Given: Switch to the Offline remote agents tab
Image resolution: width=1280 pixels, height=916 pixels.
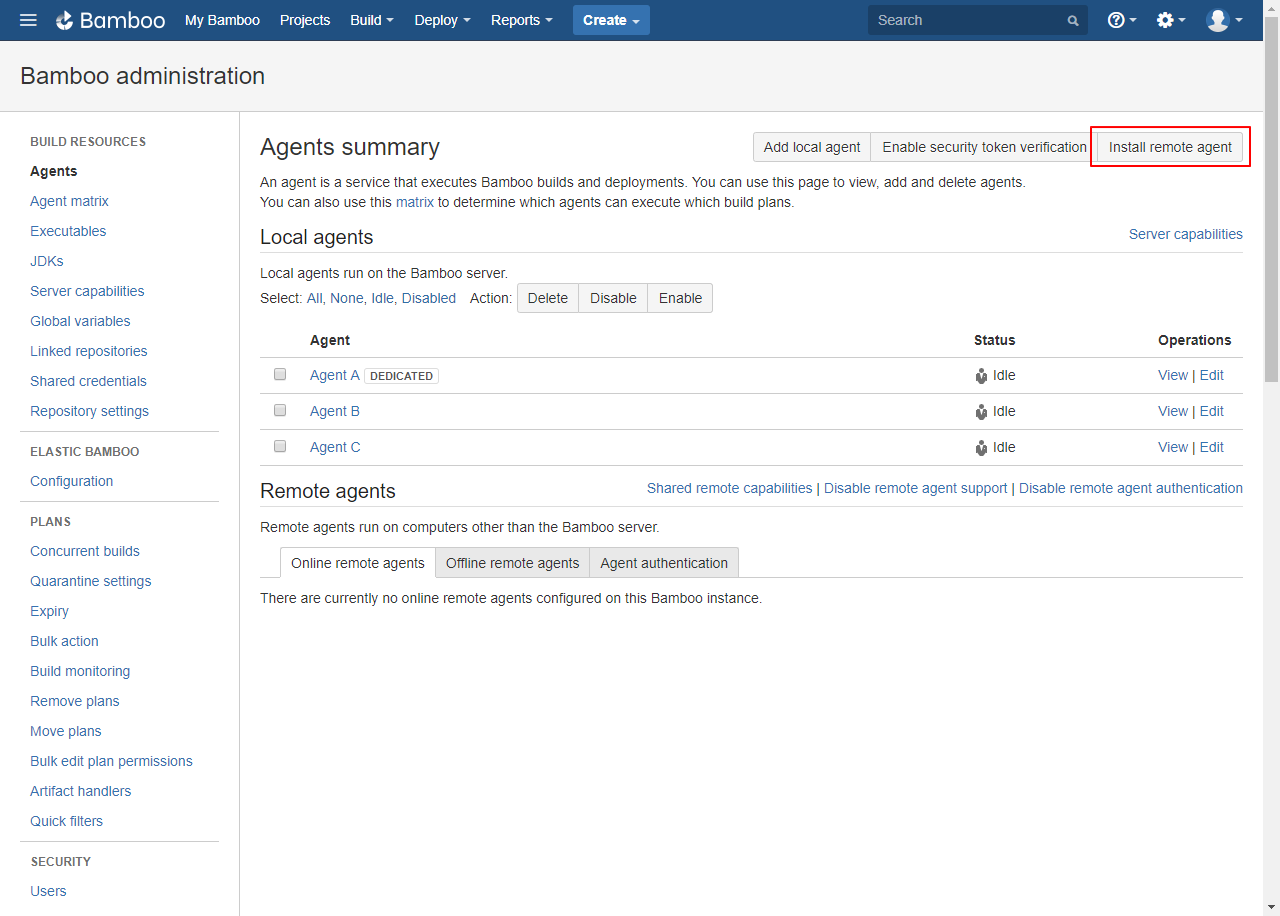Looking at the screenshot, I should [512, 563].
